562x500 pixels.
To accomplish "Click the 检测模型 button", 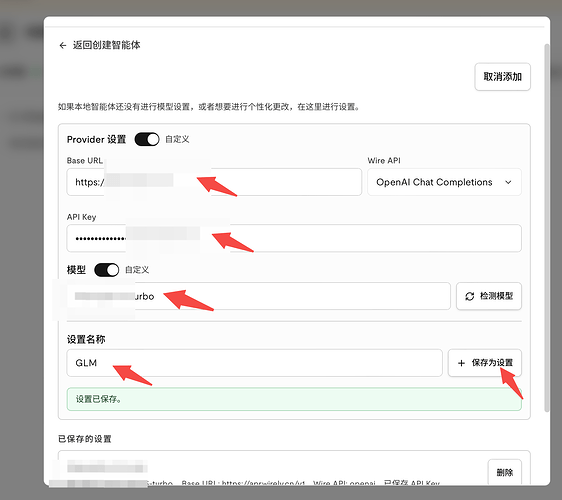I will (x=489, y=296).
